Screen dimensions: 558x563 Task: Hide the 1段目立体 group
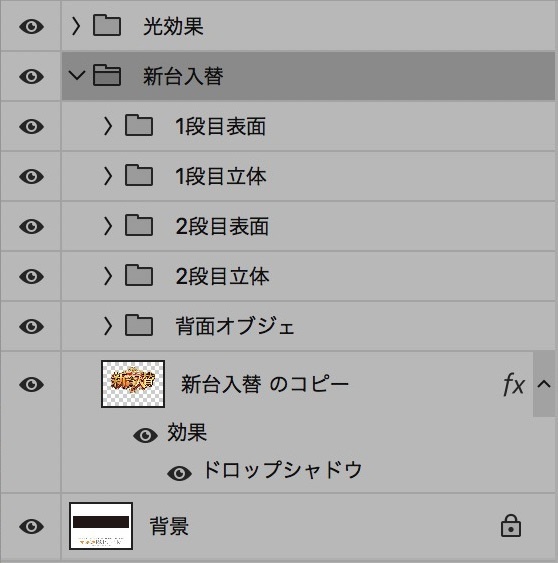click(x=31, y=176)
